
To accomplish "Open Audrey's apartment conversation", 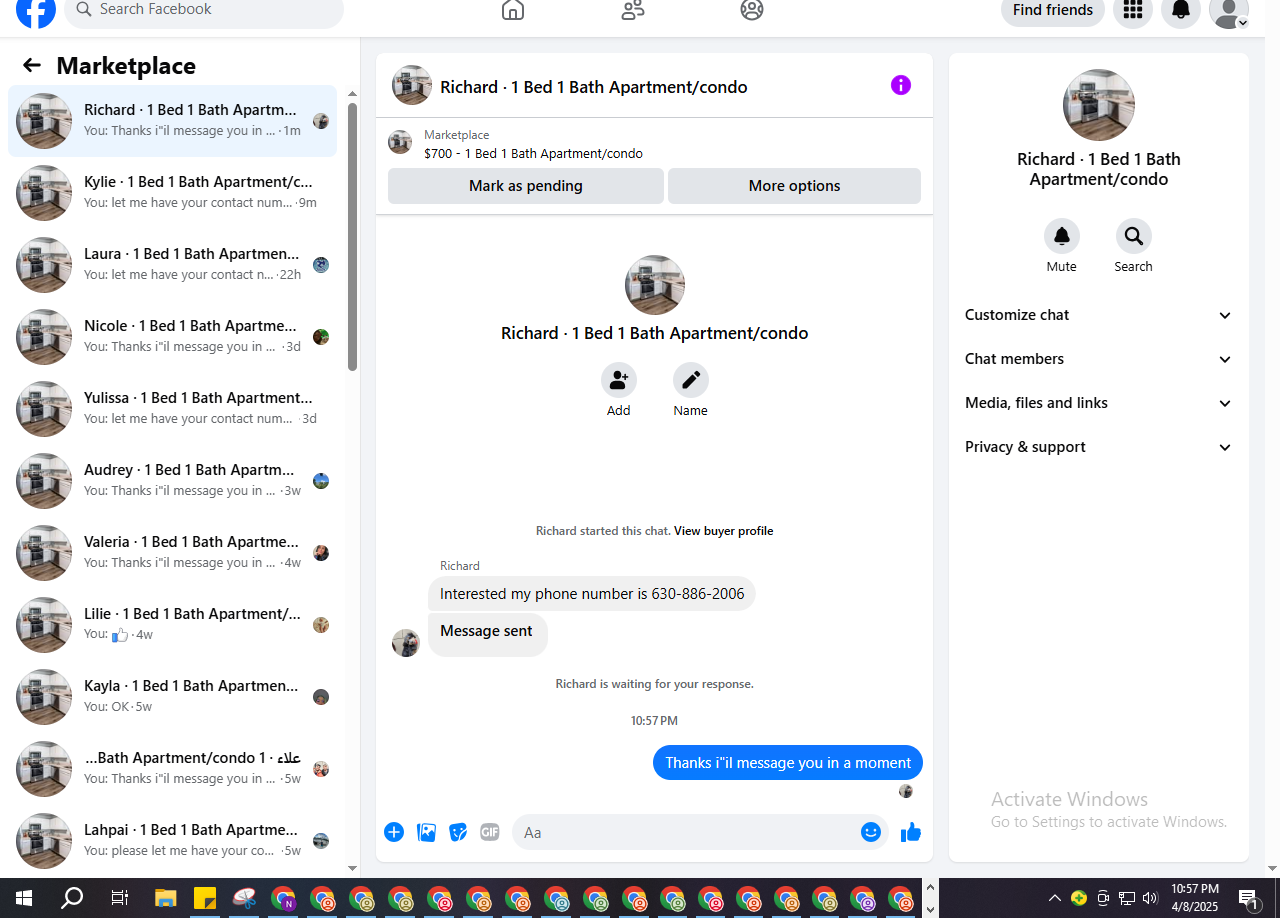I will [x=172, y=481].
